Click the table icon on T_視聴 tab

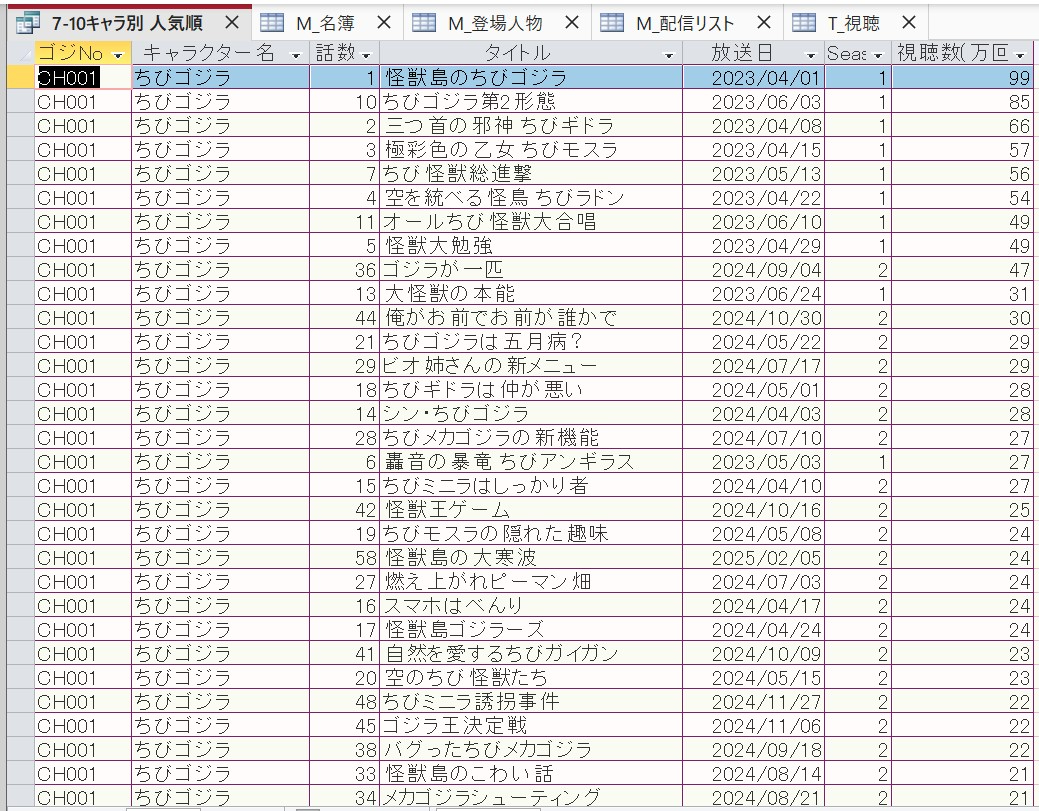804,23
